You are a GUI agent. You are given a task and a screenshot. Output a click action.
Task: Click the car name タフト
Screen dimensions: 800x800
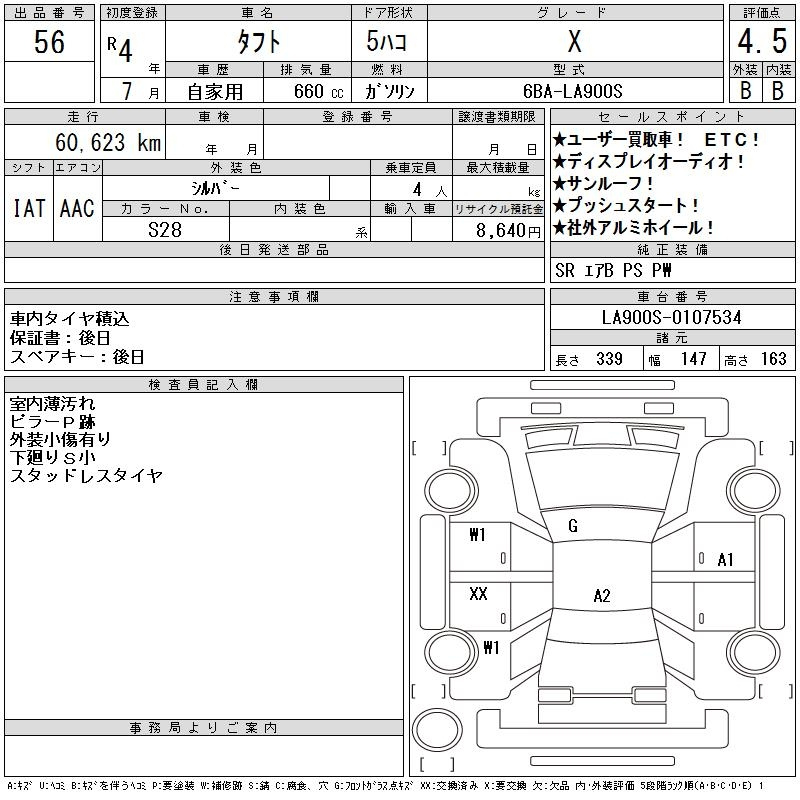click(x=259, y=41)
